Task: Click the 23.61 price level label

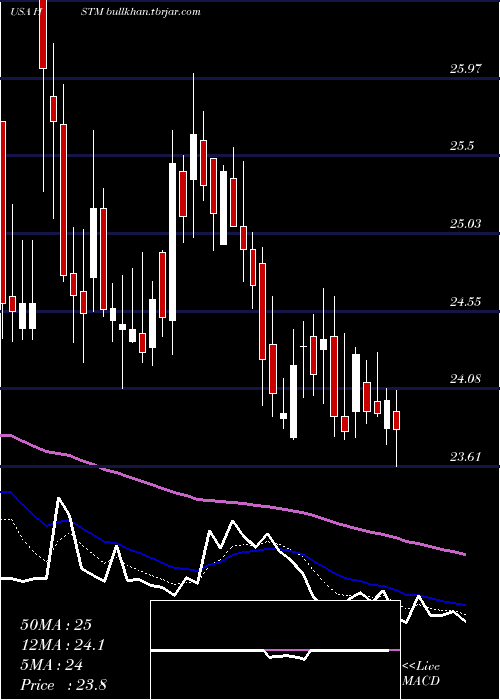Action: (x=466, y=456)
